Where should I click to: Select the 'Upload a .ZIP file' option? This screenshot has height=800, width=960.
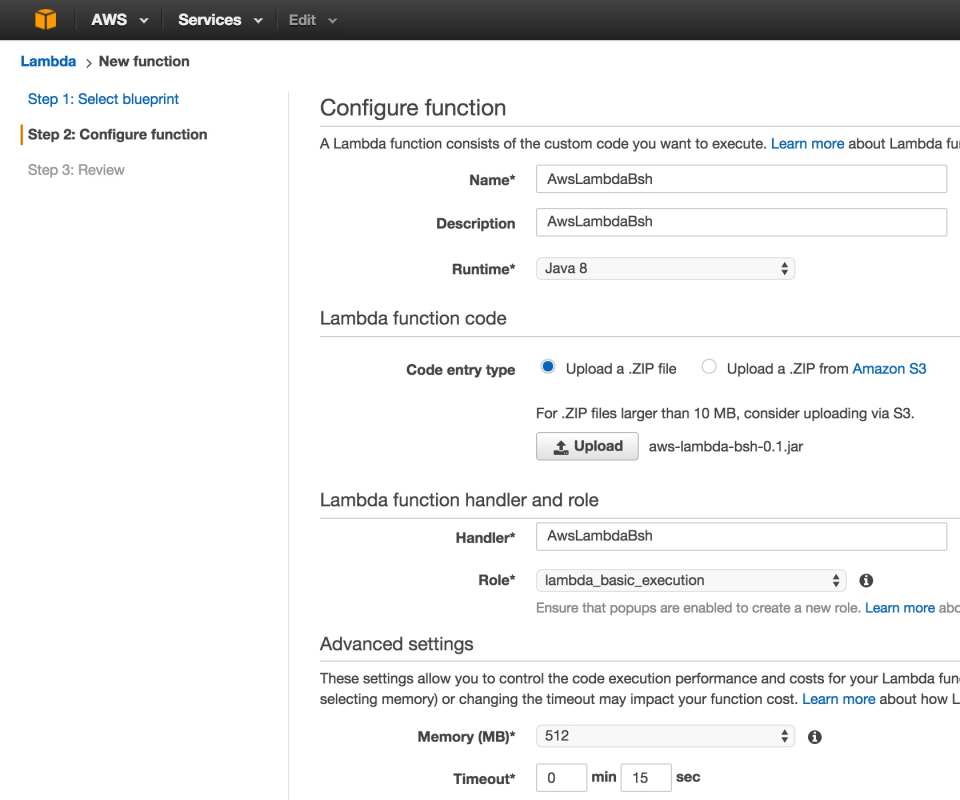(548, 367)
